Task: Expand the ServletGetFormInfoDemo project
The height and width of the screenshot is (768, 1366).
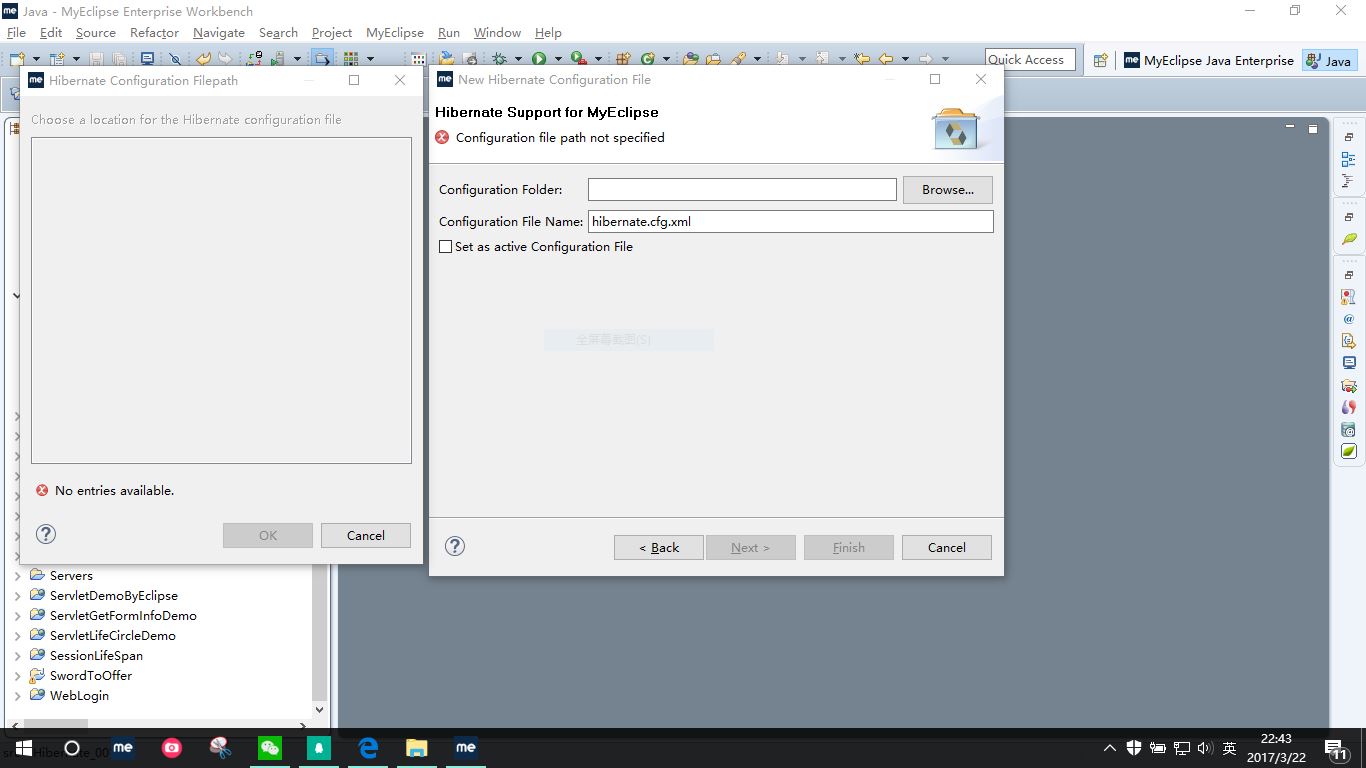Action: point(17,616)
